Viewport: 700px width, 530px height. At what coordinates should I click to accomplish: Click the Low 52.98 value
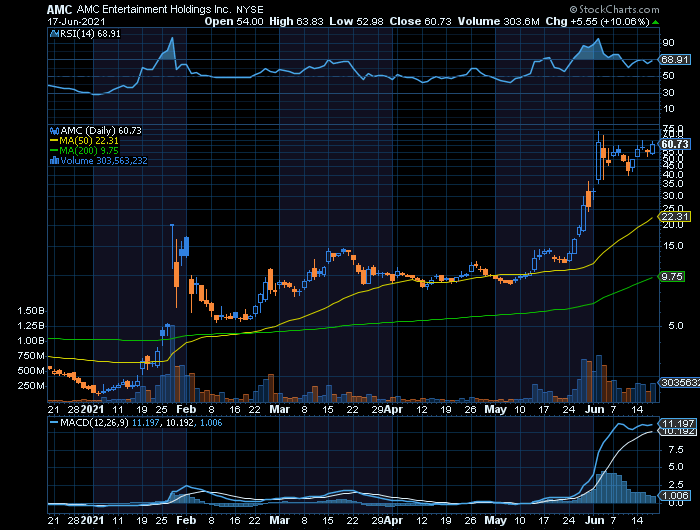point(356,21)
